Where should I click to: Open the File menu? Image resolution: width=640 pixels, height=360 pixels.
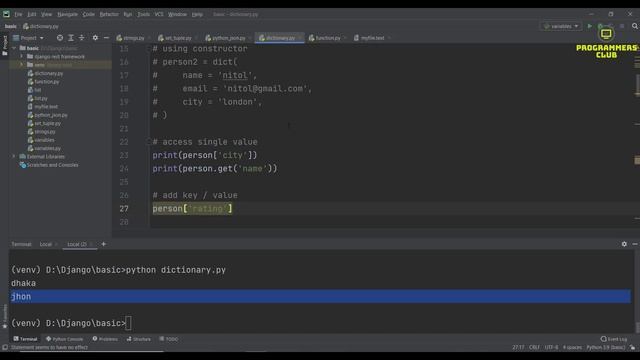(18, 14)
